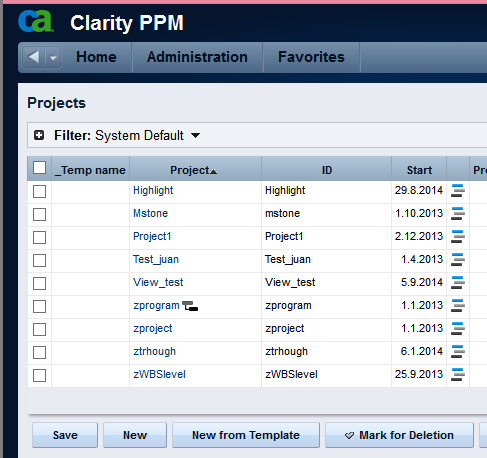This screenshot has height=458, width=487.
Task: Open Gantt icon for zproject row
Action: pos(458,329)
